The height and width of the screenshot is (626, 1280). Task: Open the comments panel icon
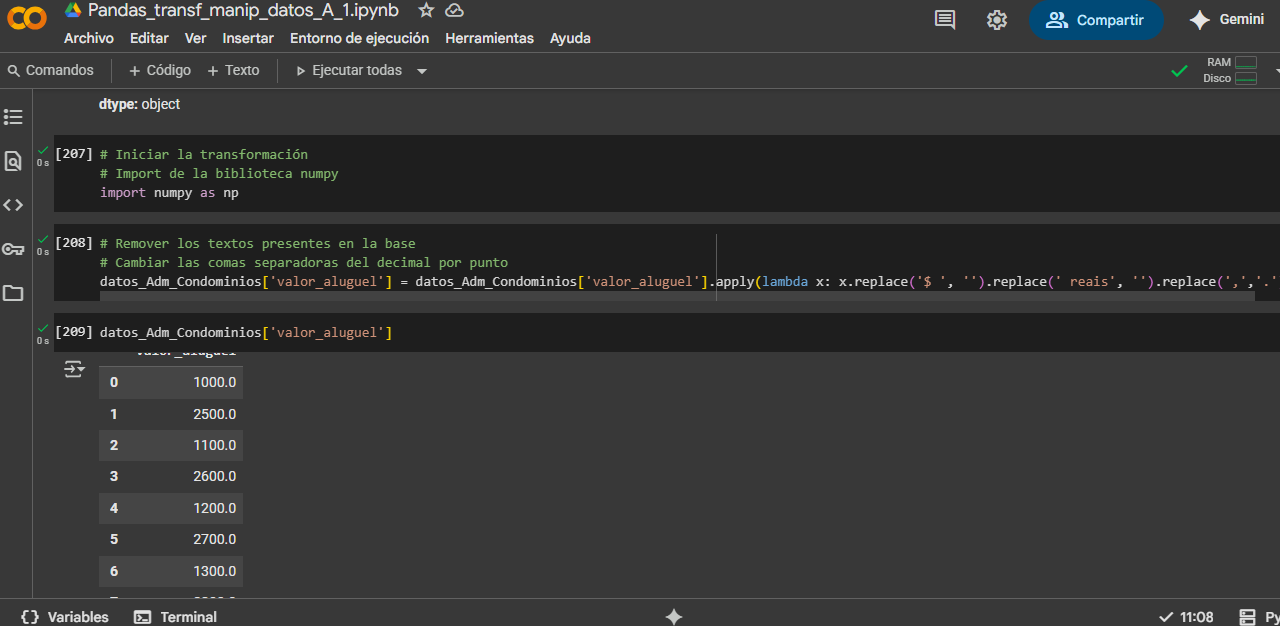(945, 20)
